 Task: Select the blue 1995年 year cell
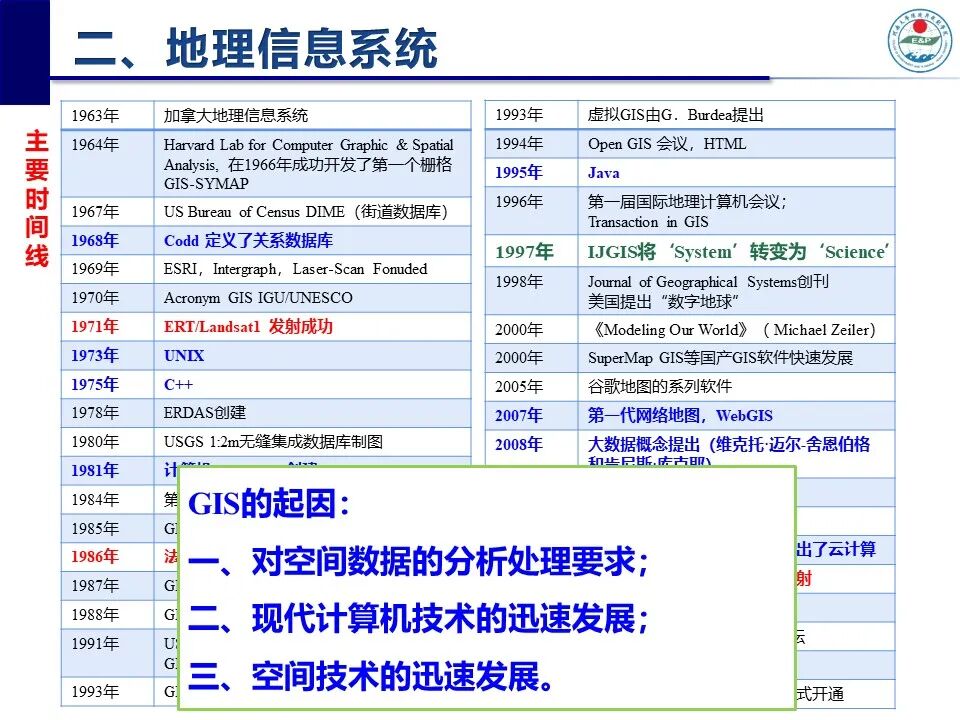point(531,173)
